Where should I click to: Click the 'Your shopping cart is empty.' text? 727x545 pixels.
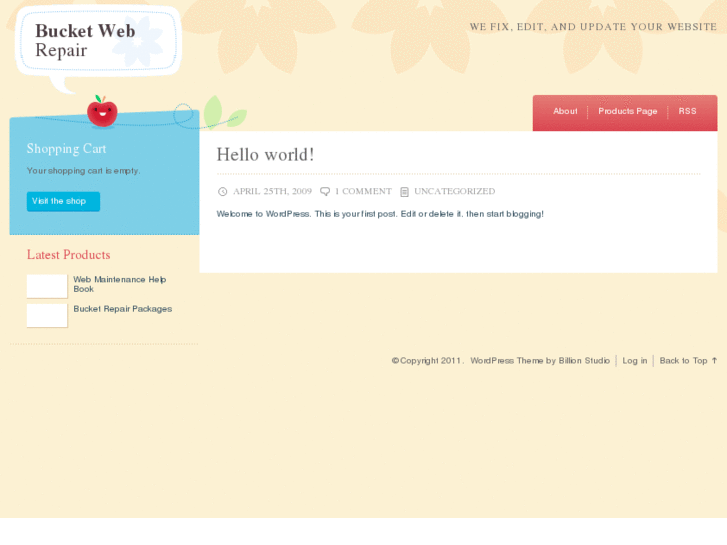[x=83, y=171]
